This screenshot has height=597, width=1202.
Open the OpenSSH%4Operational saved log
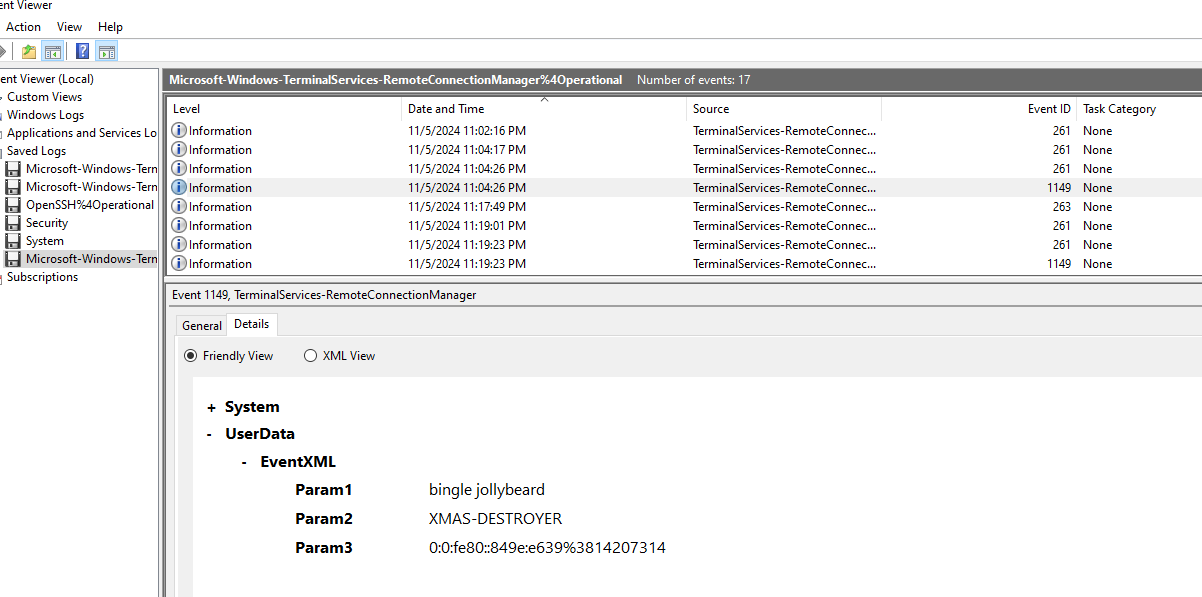coord(90,205)
